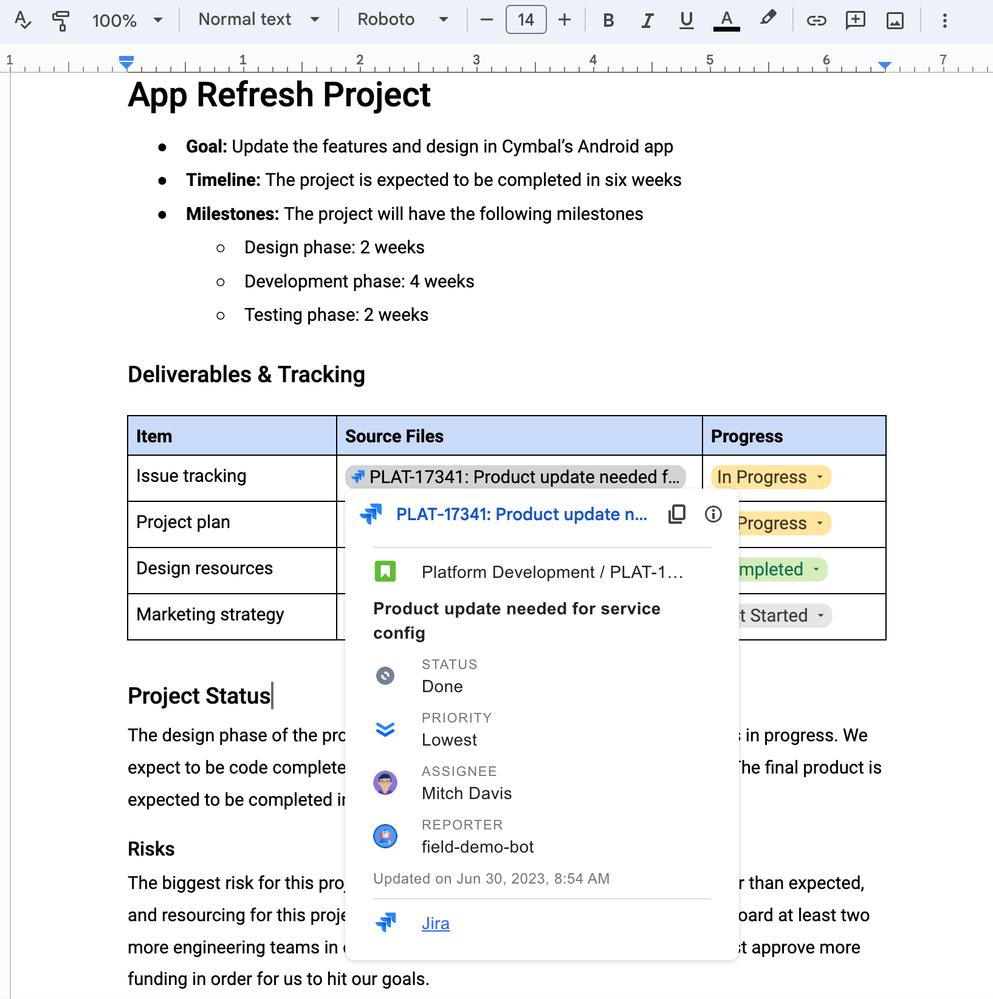Screen dimensions: 993x999
Task: Click the add comment icon
Action: [855, 20]
